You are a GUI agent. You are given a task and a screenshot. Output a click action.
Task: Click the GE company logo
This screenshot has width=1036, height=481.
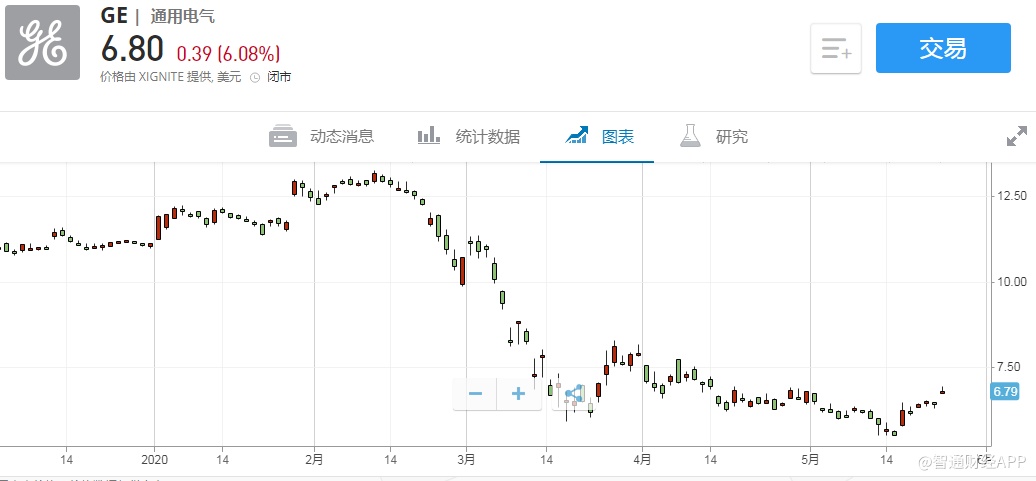click(x=42, y=42)
